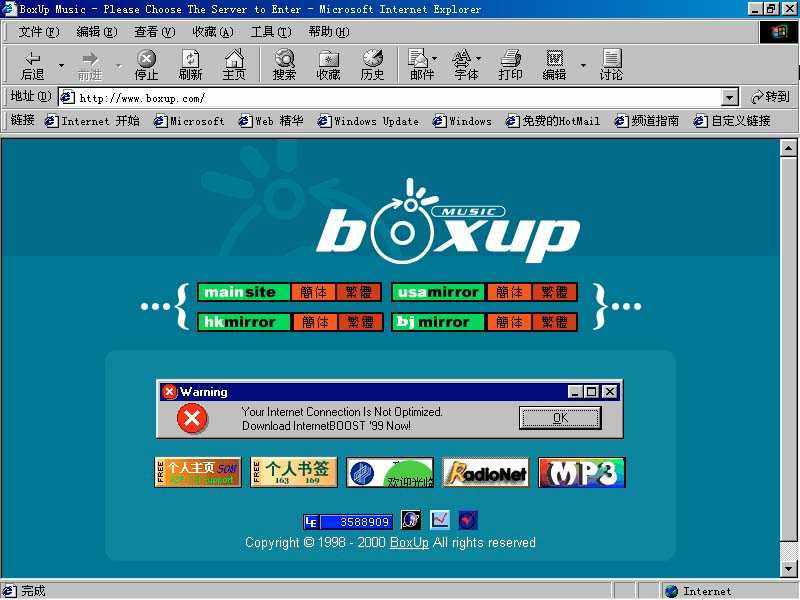The width and height of the screenshot is (800, 600).
Task: Open the Microsoft links bar shortcut
Action: [189, 121]
